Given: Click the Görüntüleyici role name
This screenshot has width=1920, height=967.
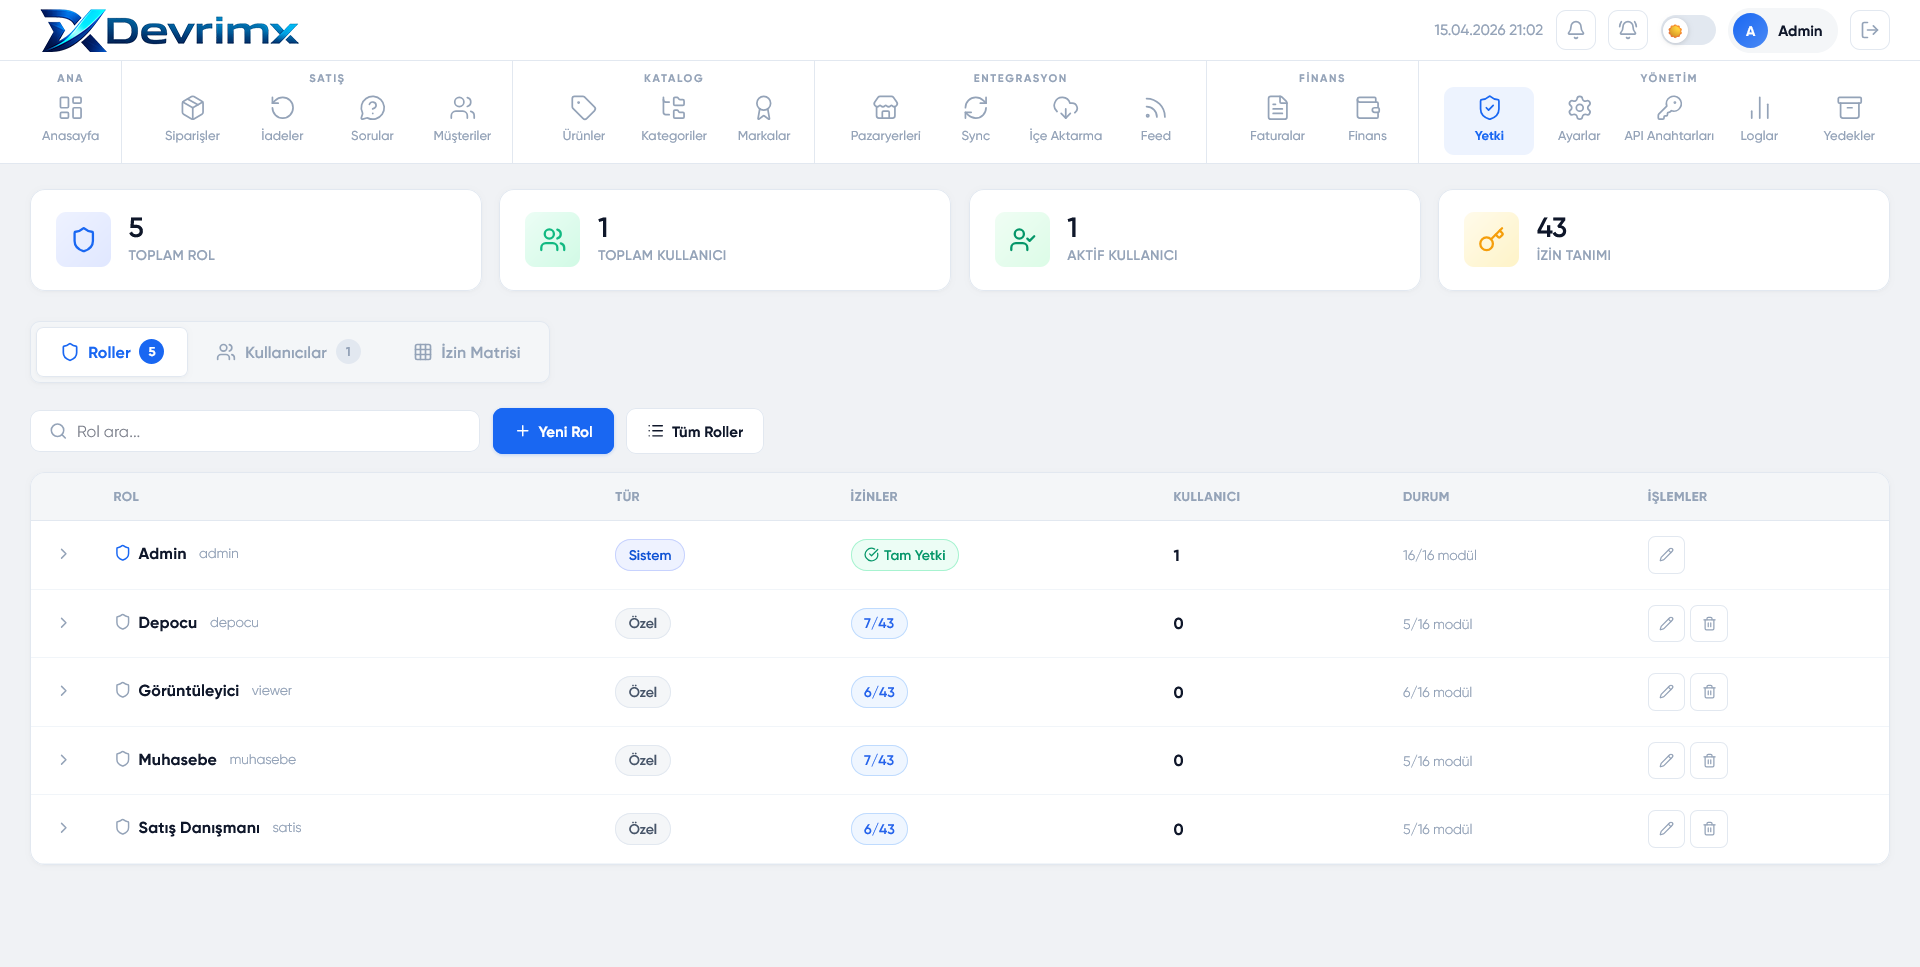Looking at the screenshot, I should point(188,690).
